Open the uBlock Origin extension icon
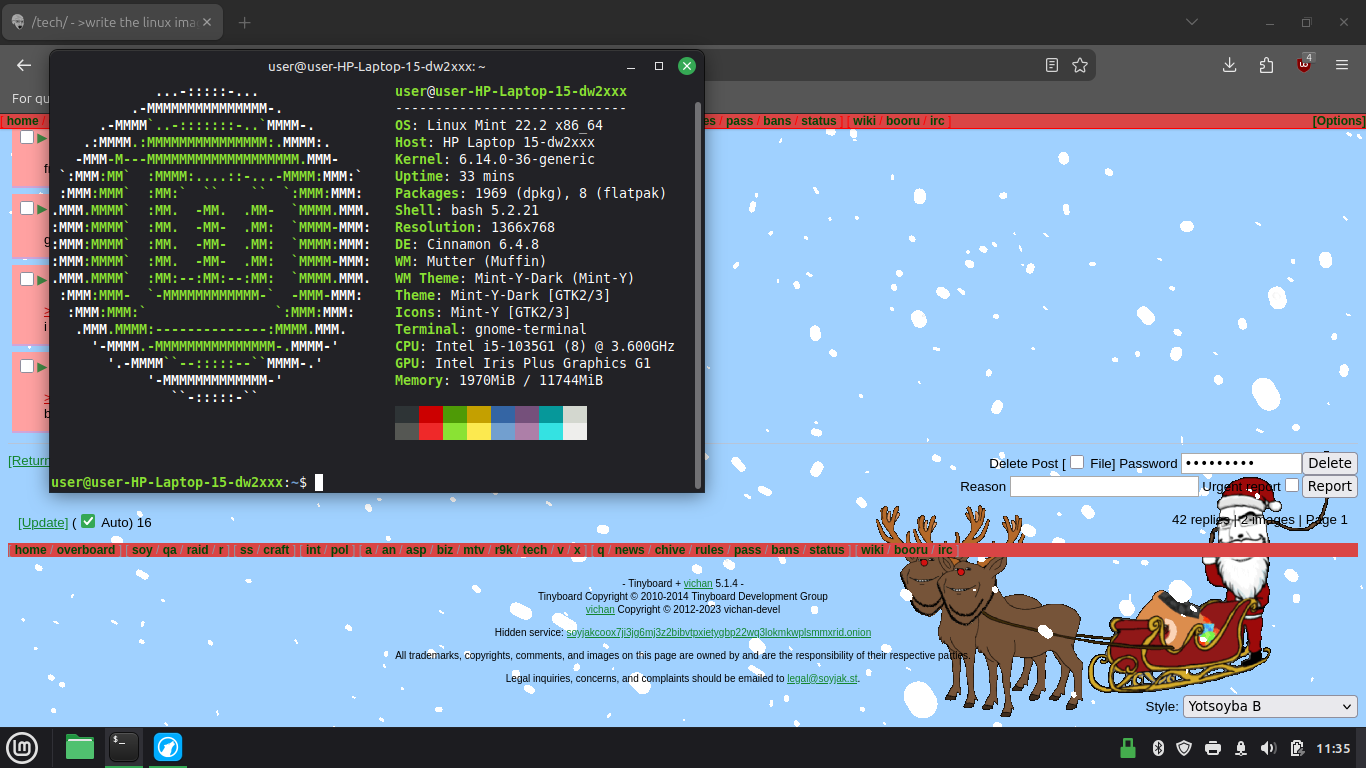Viewport: 1366px width, 768px height. pos(1304,65)
